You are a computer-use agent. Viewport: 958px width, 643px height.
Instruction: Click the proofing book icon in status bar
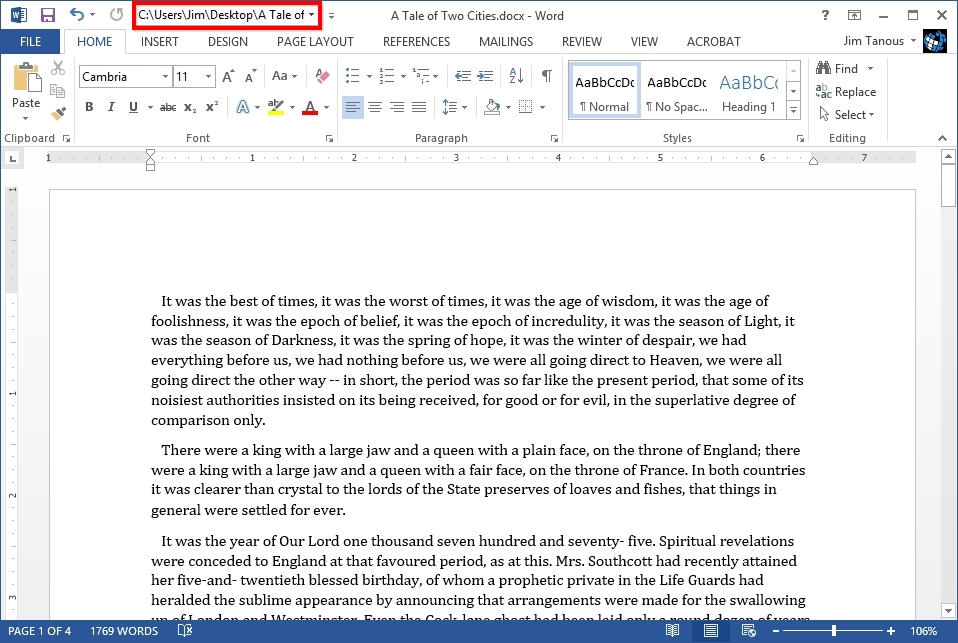(x=185, y=630)
